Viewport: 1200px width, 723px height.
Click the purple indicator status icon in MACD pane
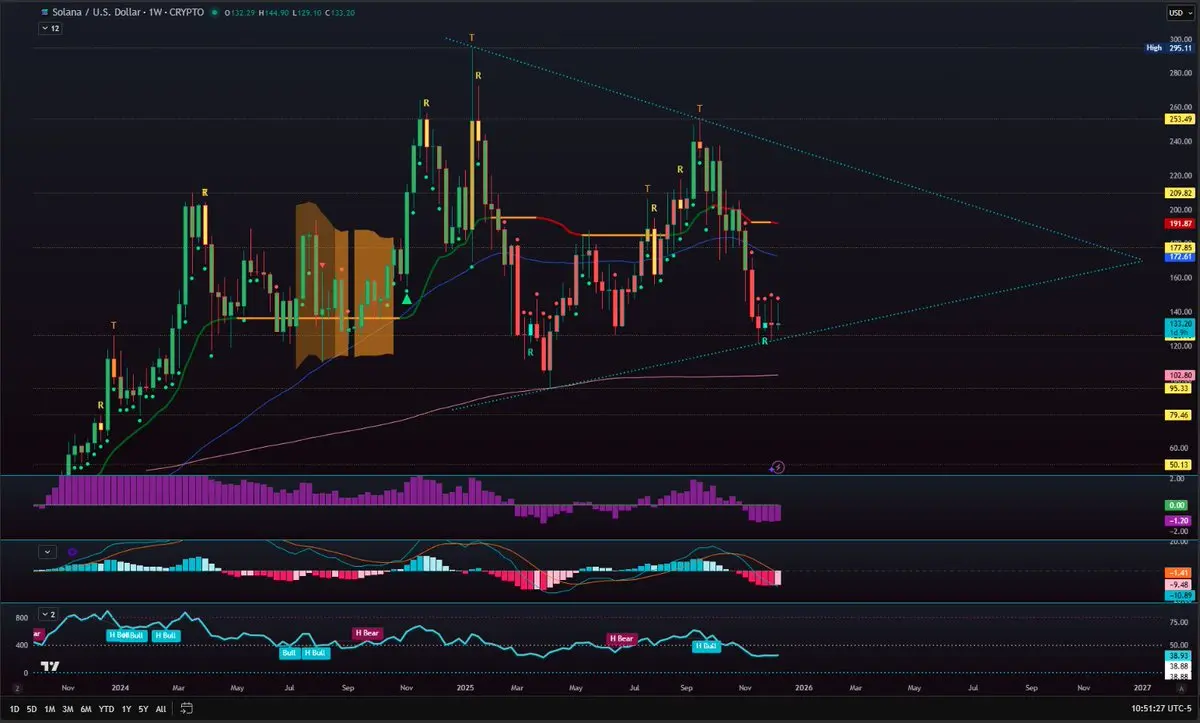(x=72, y=551)
